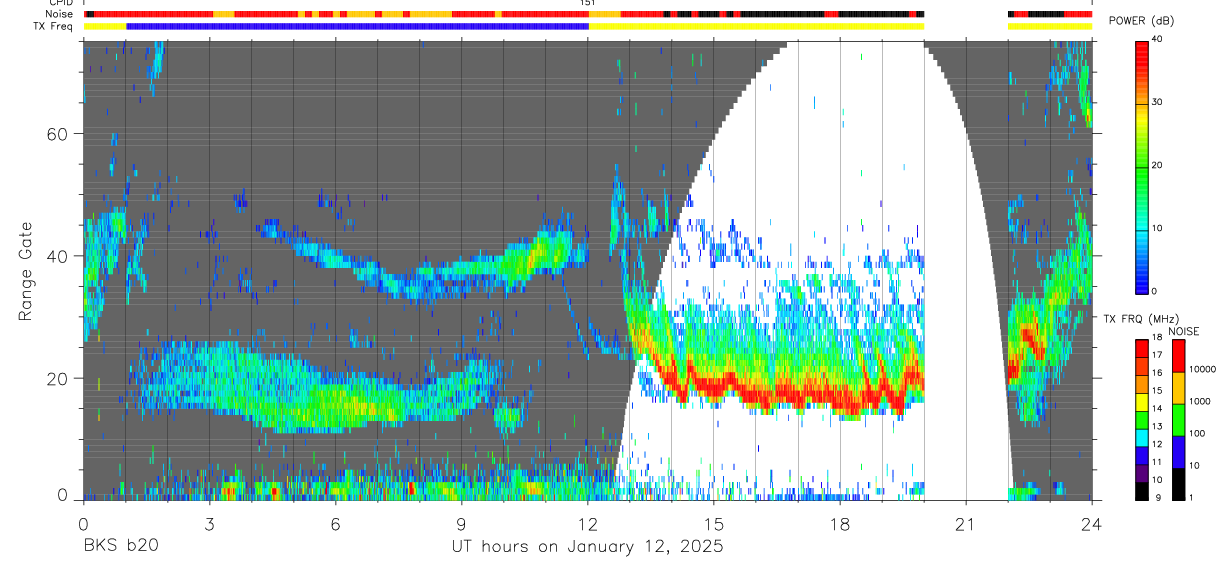This screenshot has height=567, width=1228.
Task: Click the orange segment of the NOISE color bar
Action: (x=1177, y=388)
